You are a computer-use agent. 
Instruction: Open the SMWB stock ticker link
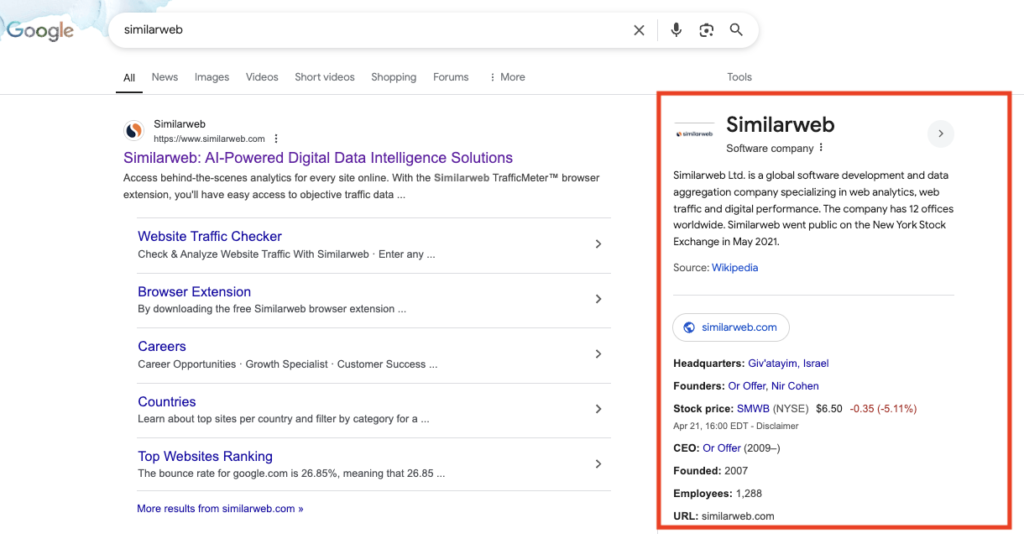click(753, 409)
